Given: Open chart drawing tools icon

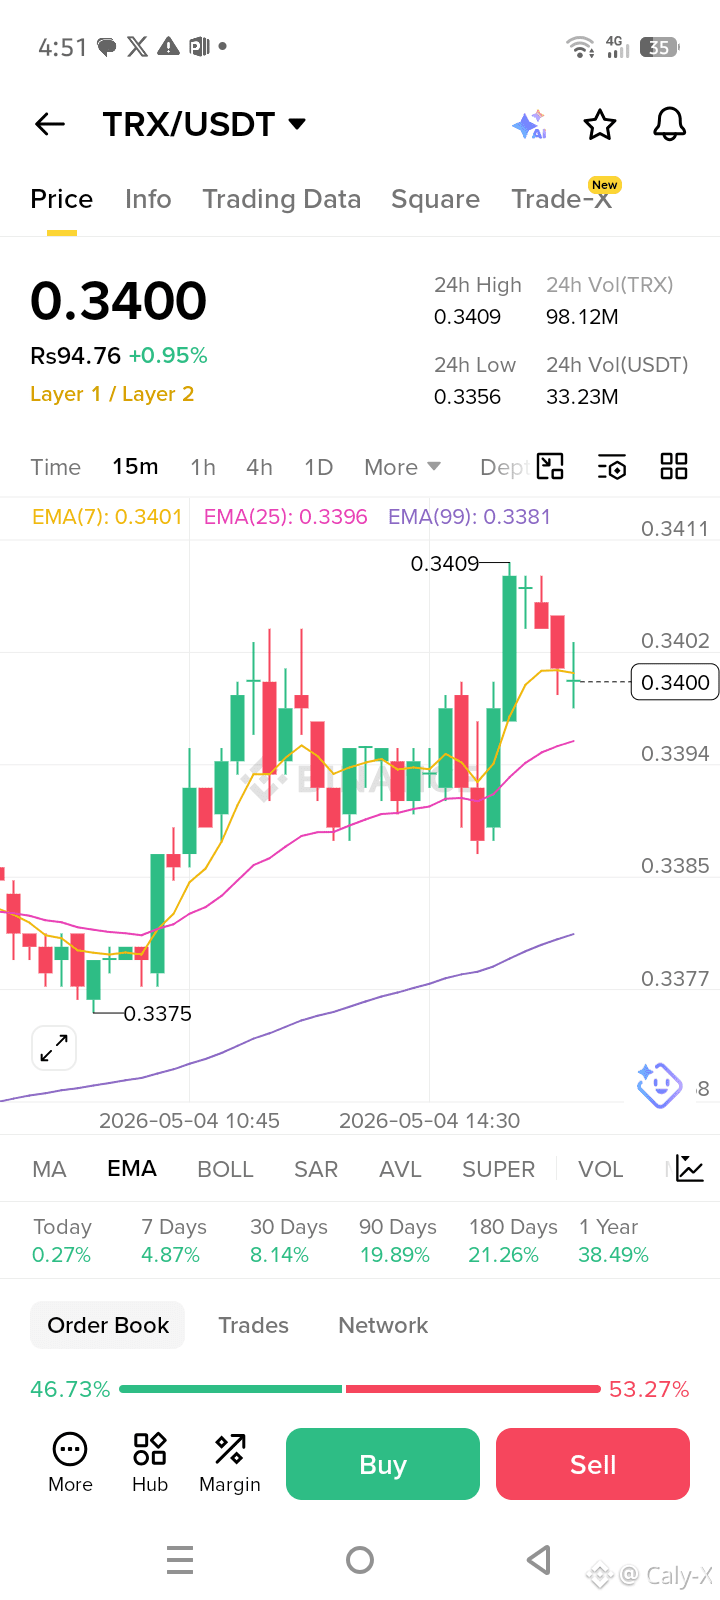Looking at the screenshot, I should 551,466.
